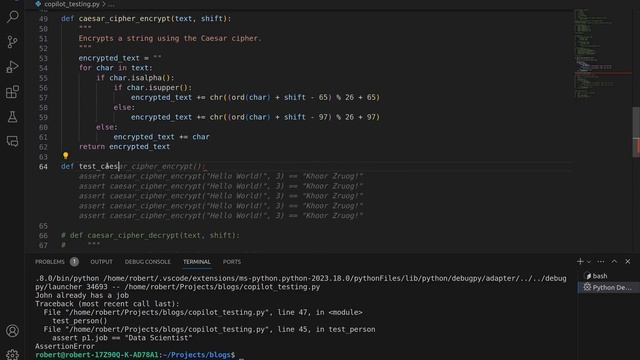The height and width of the screenshot is (360, 640).
Task: Click the editor vertical scrollbar
Action: point(636,131)
